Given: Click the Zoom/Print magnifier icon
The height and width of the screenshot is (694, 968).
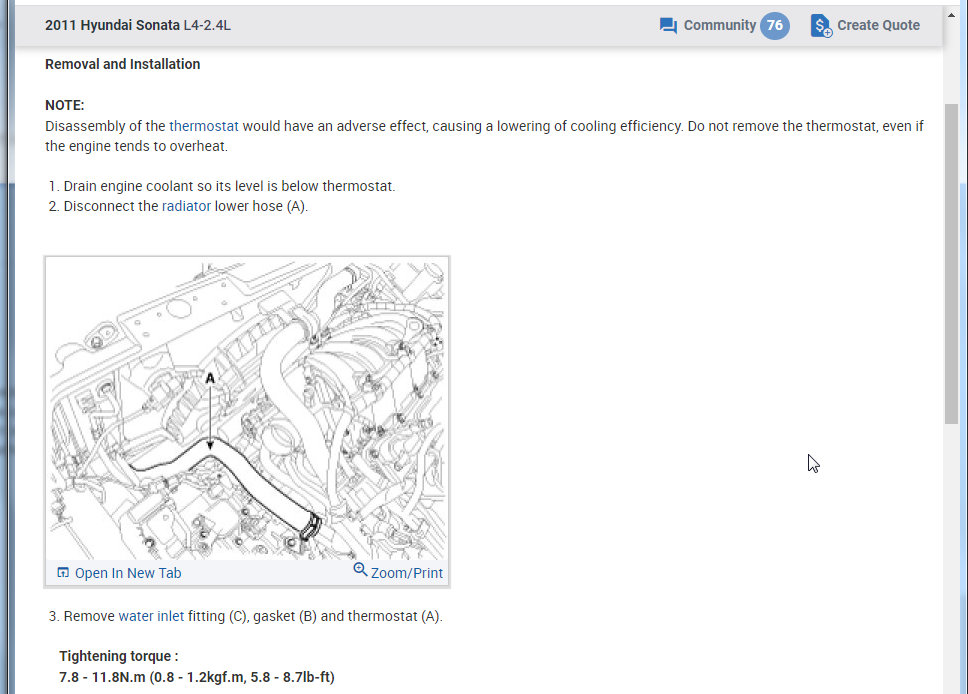Looking at the screenshot, I should point(361,570).
